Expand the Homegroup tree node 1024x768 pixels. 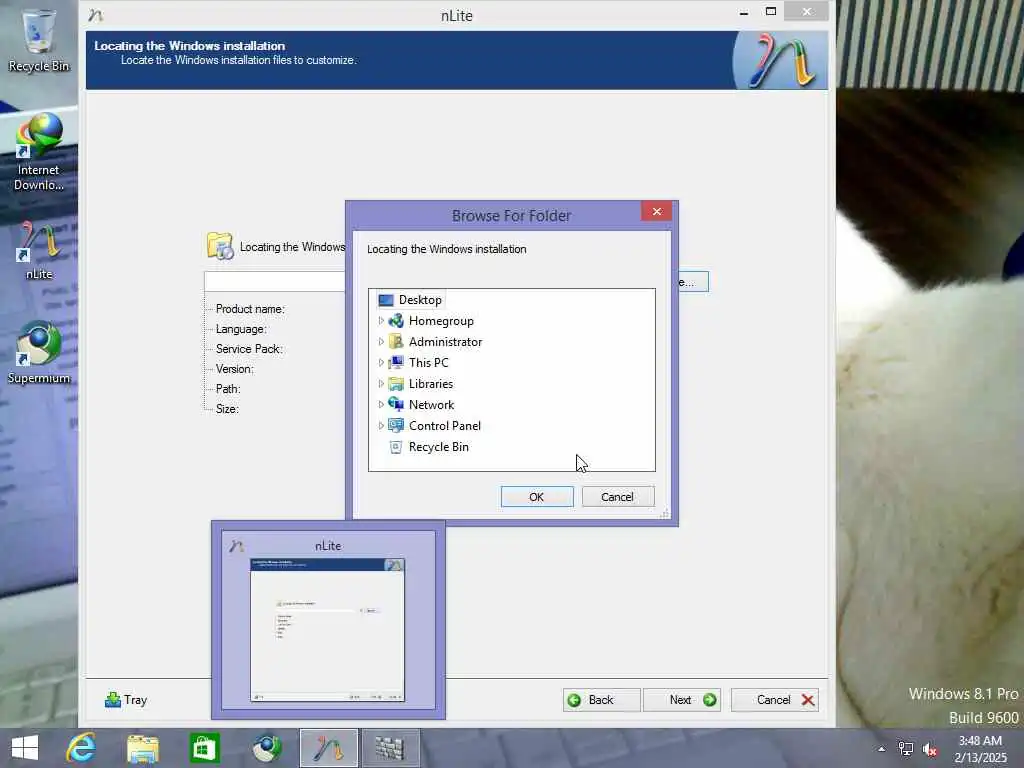[381, 321]
